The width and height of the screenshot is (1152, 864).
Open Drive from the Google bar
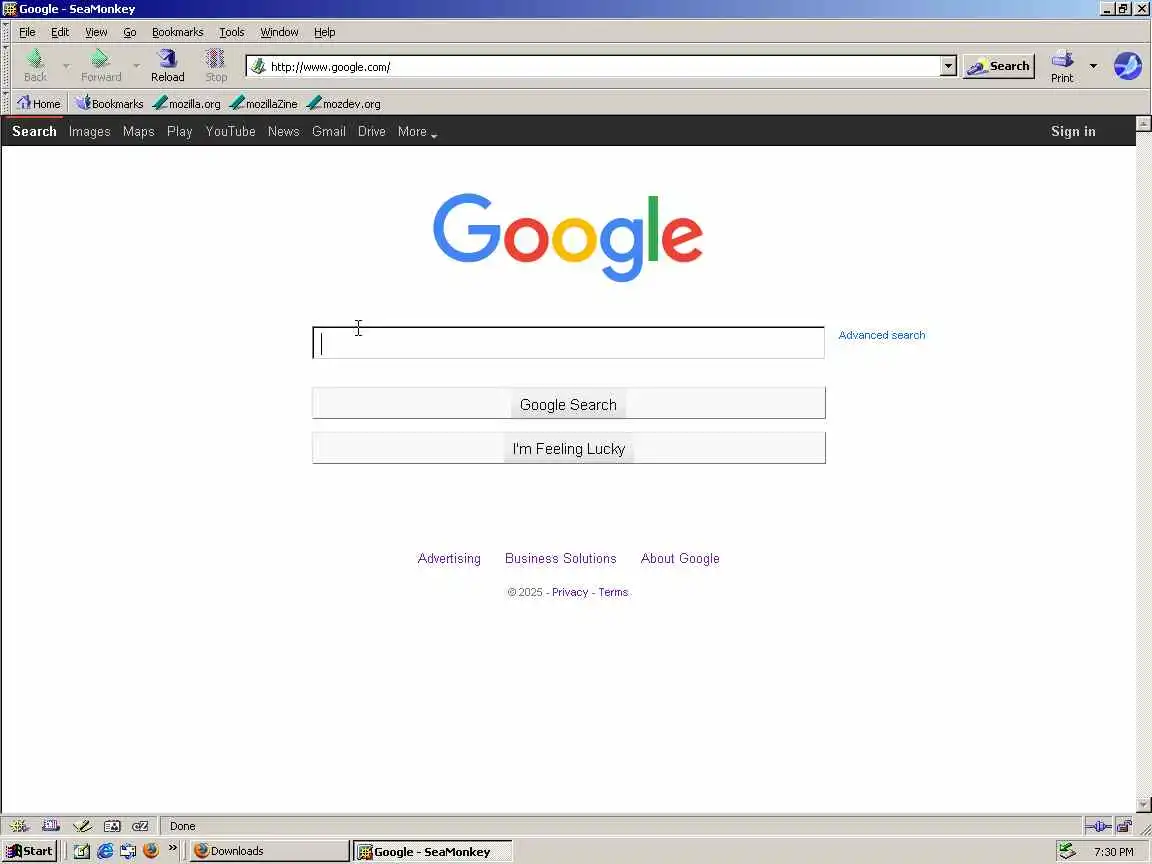[x=372, y=132]
